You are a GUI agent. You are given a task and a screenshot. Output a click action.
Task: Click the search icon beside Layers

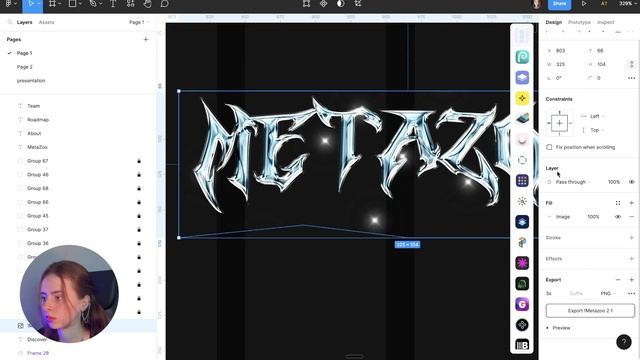[10, 22]
